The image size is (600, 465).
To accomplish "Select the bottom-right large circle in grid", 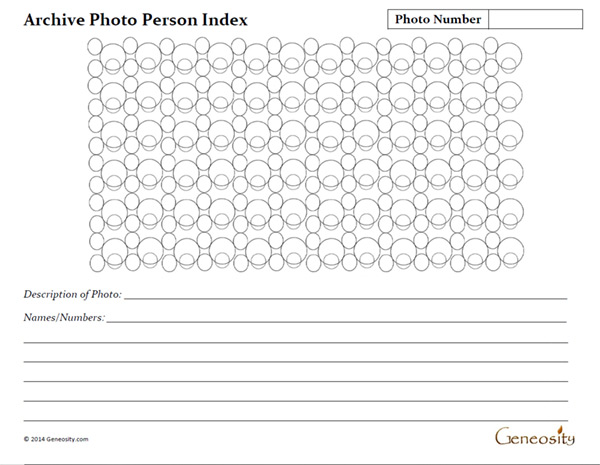I will pyautogui.click(x=511, y=250).
